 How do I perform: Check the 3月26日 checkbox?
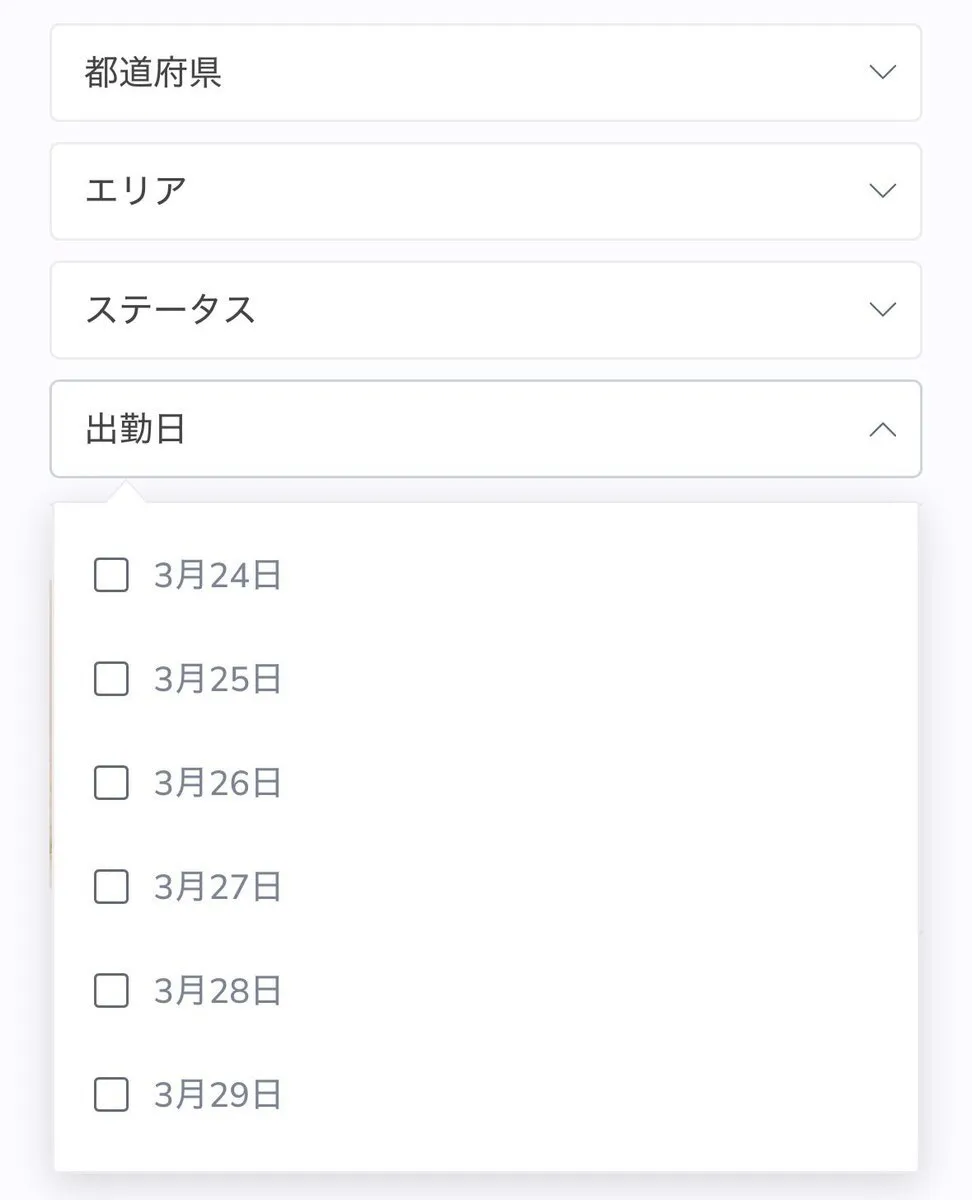[x=111, y=783]
